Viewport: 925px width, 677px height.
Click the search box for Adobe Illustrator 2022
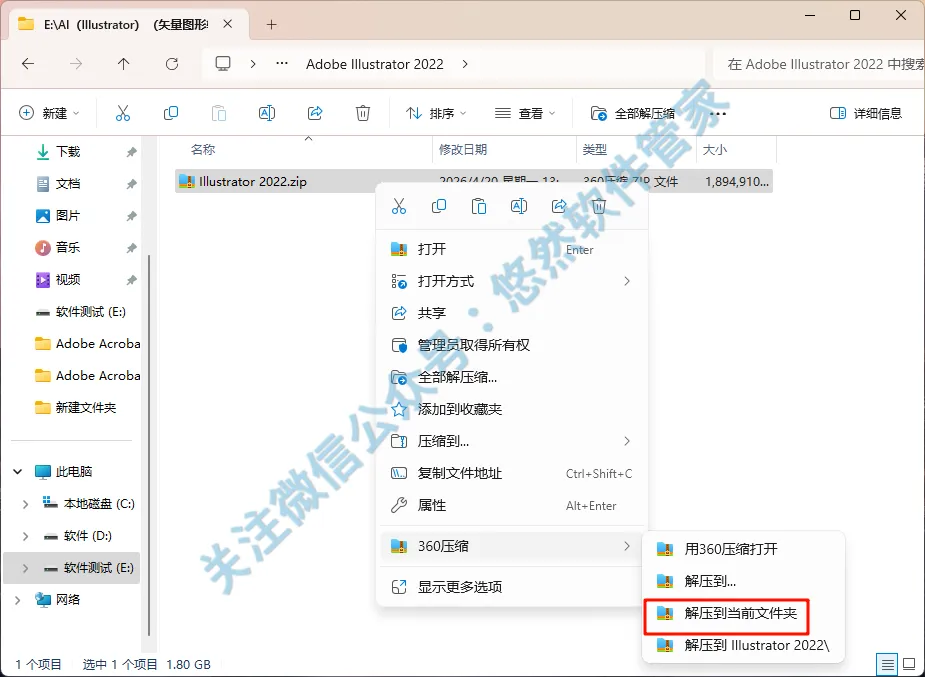click(819, 64)
